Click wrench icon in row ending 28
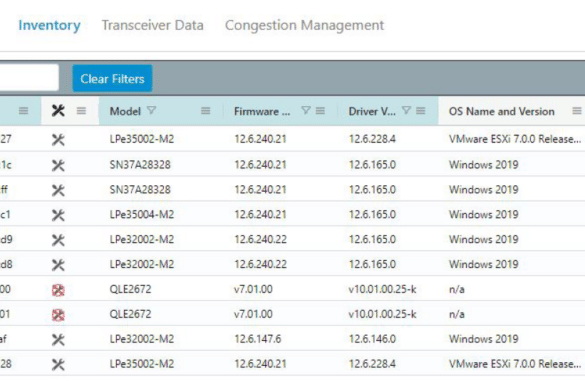Image resolution: width=585 pixels, height=390 pixels. tap(58, 365)
